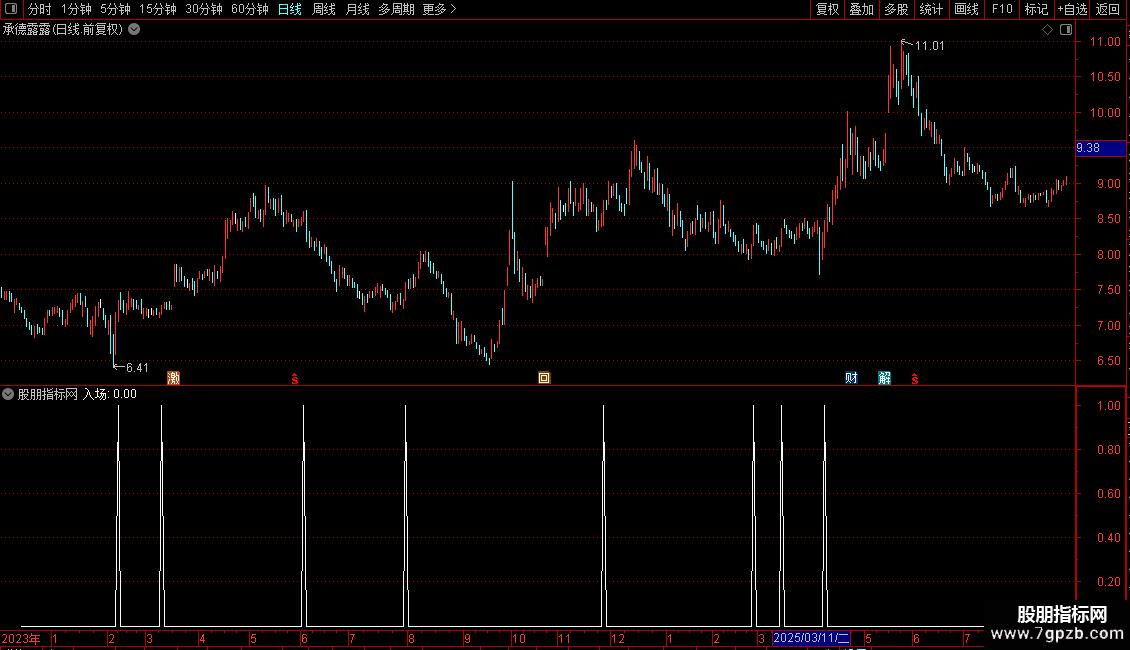
Task: Click the 叠加 overlay button
Action: 861,9
